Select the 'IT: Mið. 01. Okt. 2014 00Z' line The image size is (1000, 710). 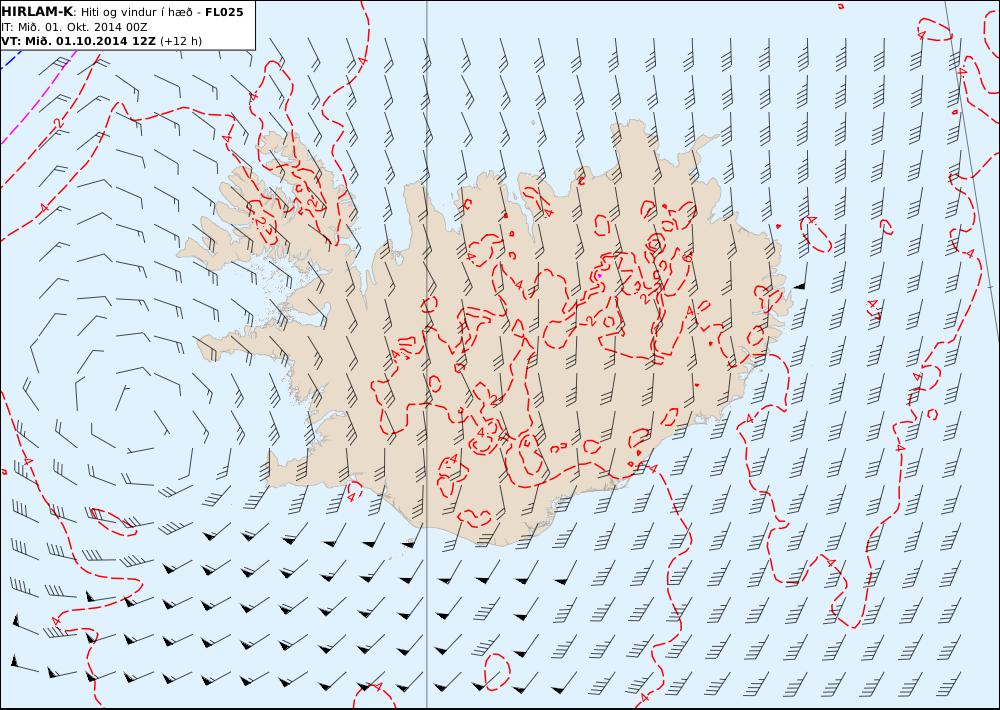tap(74, 27)
